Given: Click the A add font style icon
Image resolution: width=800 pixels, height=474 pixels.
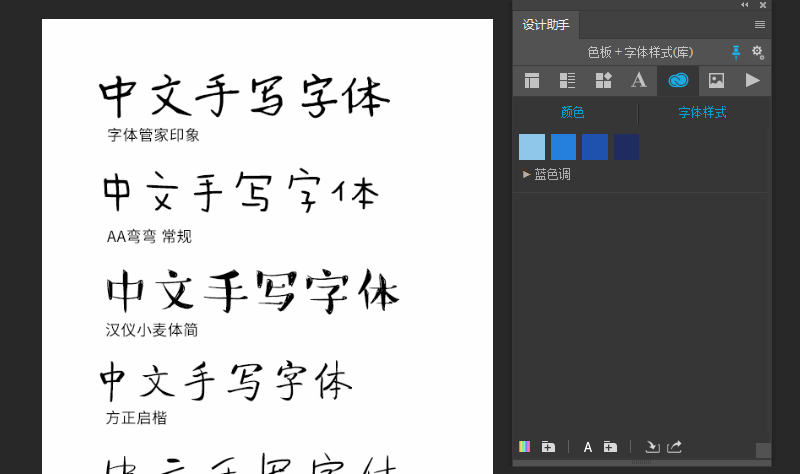Looking at the screenshot, I should [588, 447].
